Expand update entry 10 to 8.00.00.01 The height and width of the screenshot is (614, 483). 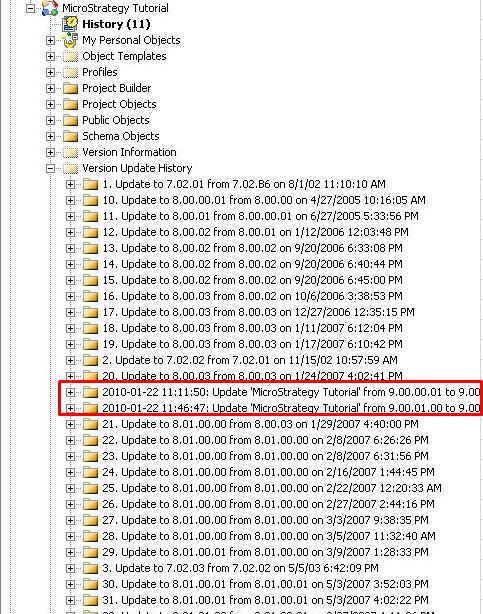point(70,200)
